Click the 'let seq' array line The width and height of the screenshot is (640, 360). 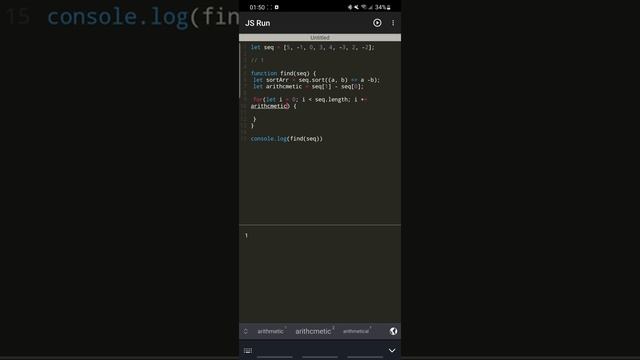pyautogui.click(x=312, y=47)
